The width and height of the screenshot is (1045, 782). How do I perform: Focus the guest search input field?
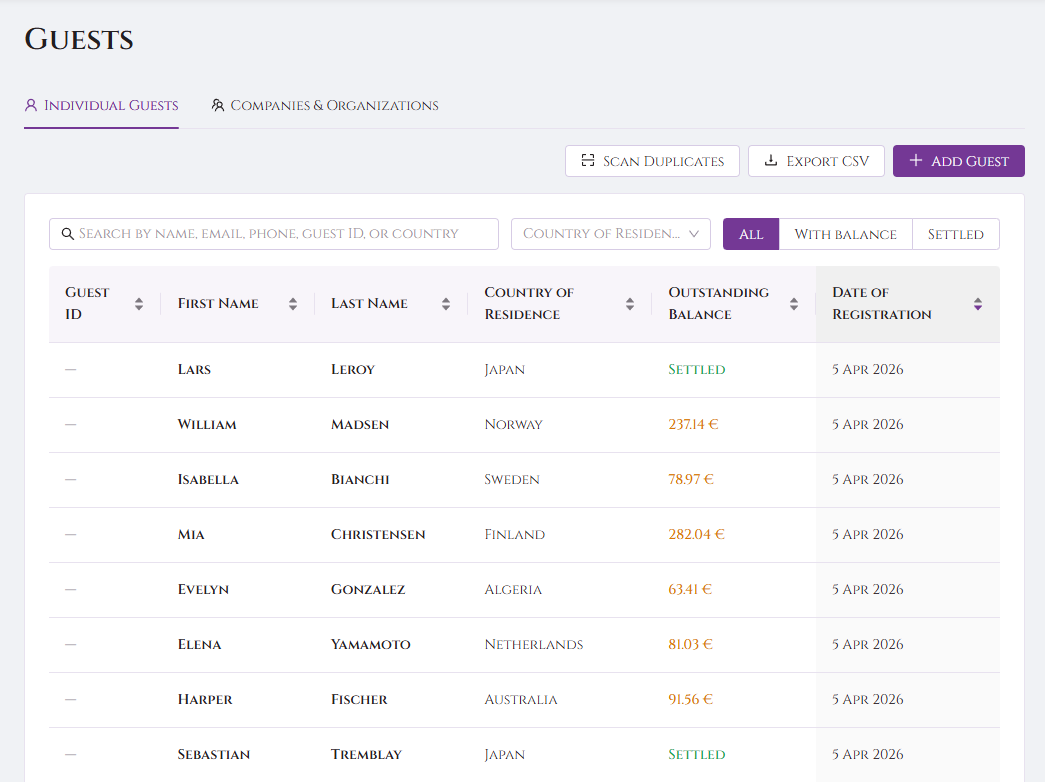click(285, 234)
